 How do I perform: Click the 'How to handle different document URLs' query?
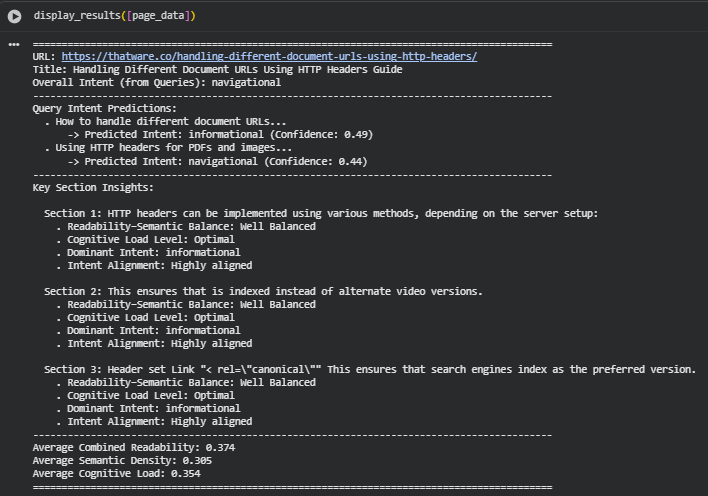[x=165, y=121]
